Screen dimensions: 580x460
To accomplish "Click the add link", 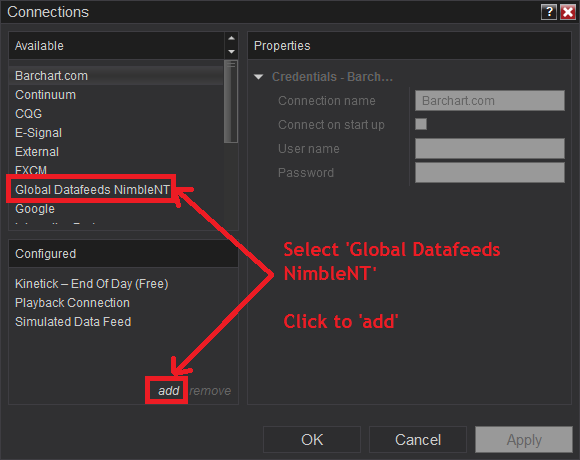I will click(x=169, y=391).
